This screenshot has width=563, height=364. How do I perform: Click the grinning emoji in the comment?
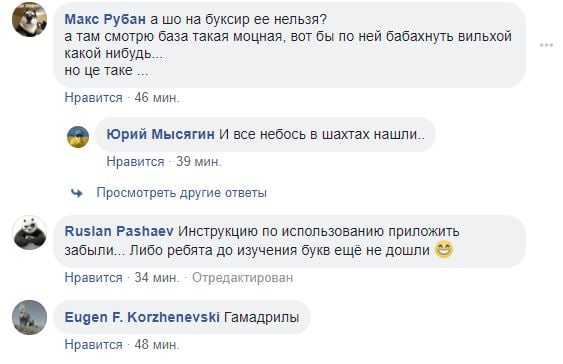pos(444,250)
